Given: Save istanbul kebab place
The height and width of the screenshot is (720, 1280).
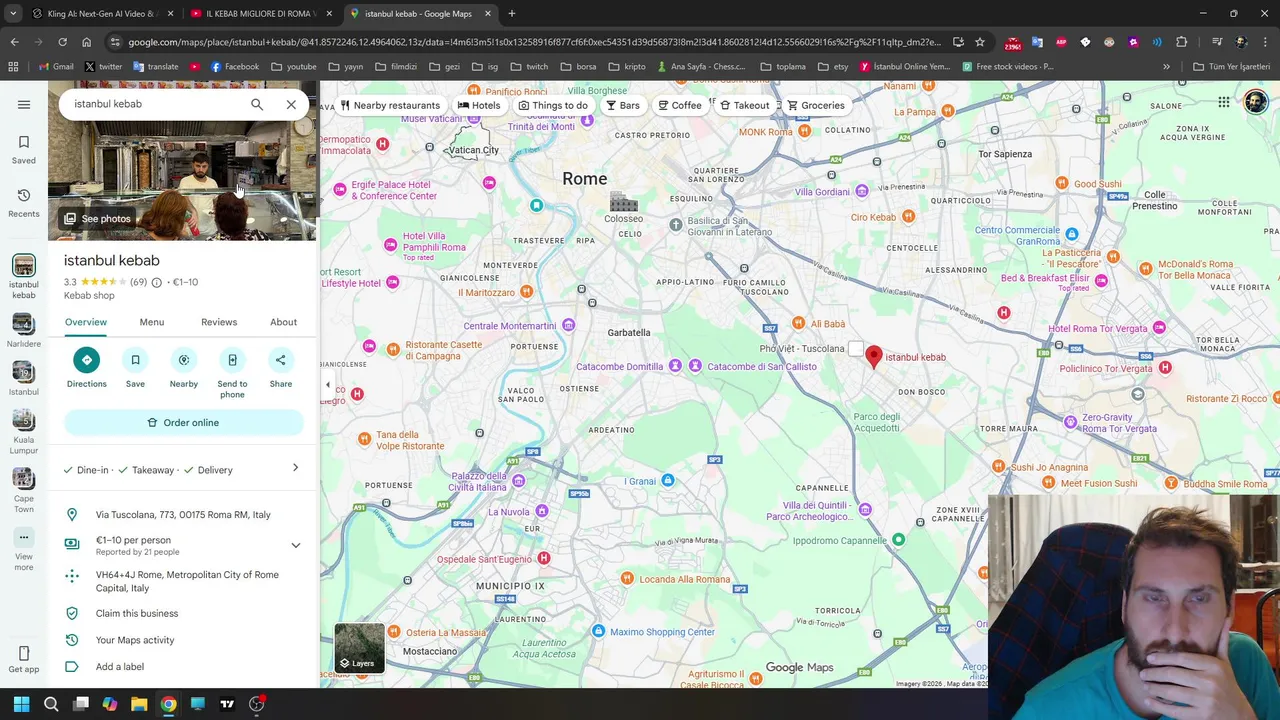Looking at the screenshot, I should coord(135,368).
